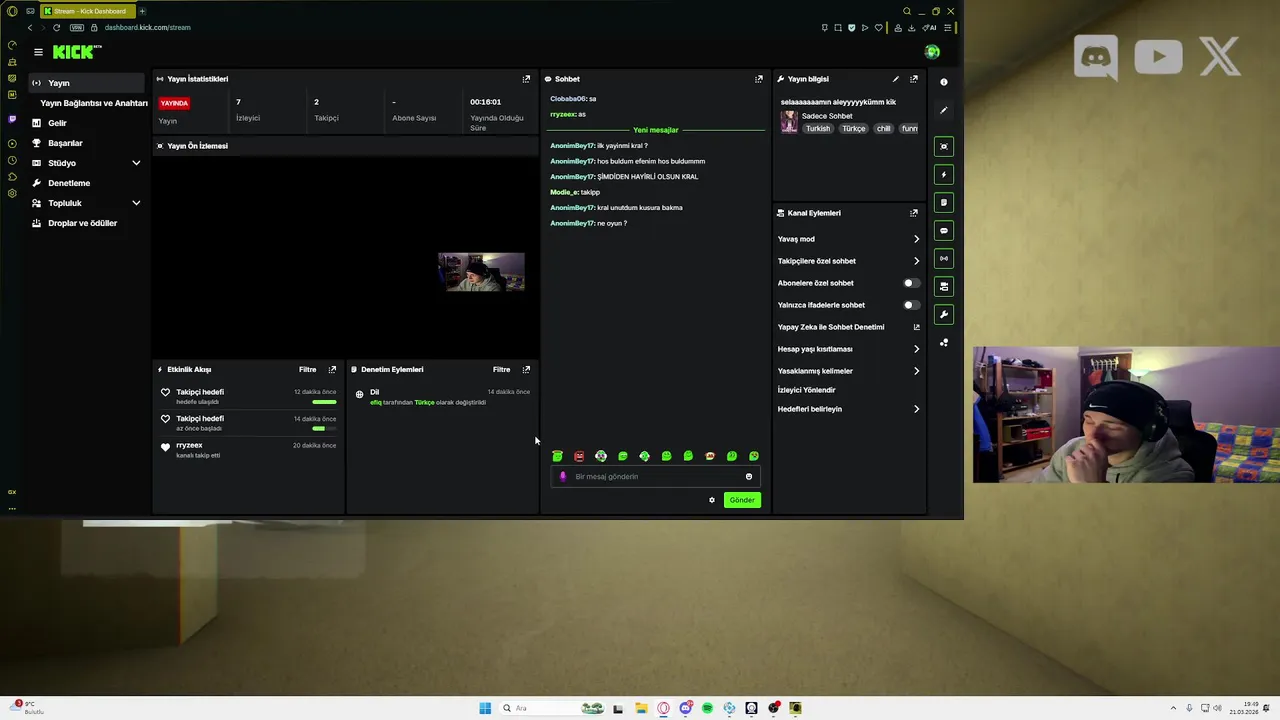Viewport: 1280px width, 720px height.
Task: Pop out the Yayın bilgisi panel
Action: 914,79
